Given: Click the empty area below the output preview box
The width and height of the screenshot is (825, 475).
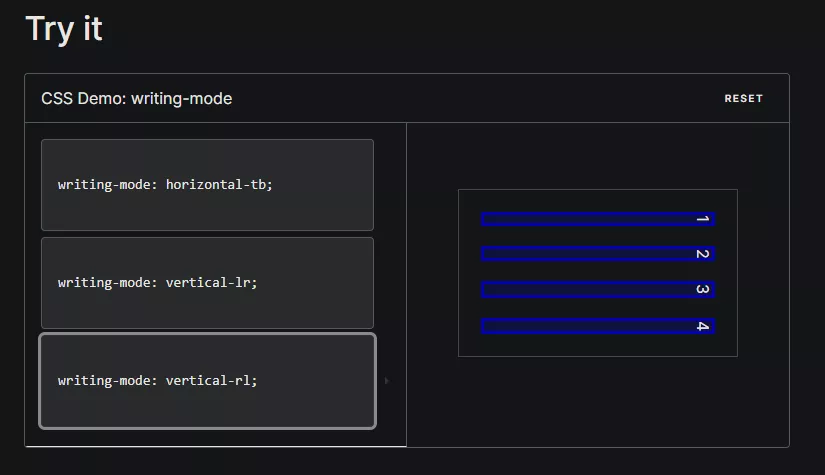Looking at the screenshot, I should pyautogui.click(x=597, y=402).
